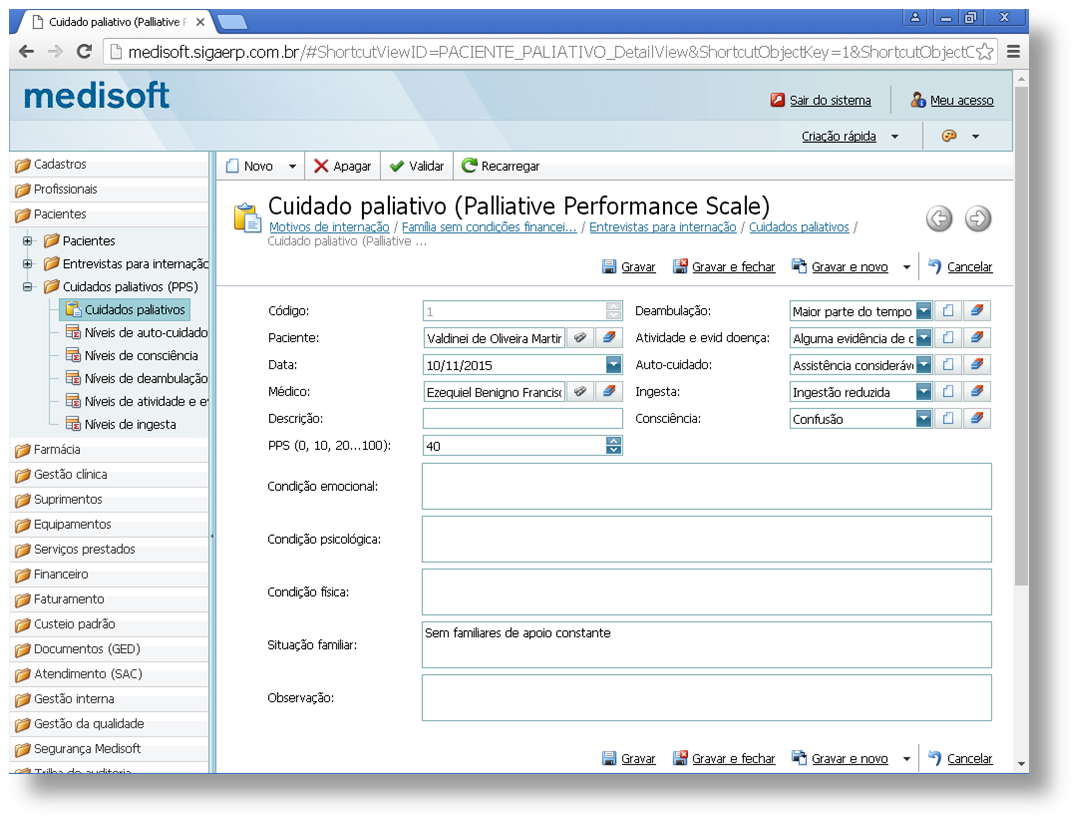
Task: Open Níveis de ingesta tree item
Action: point(121,424)
